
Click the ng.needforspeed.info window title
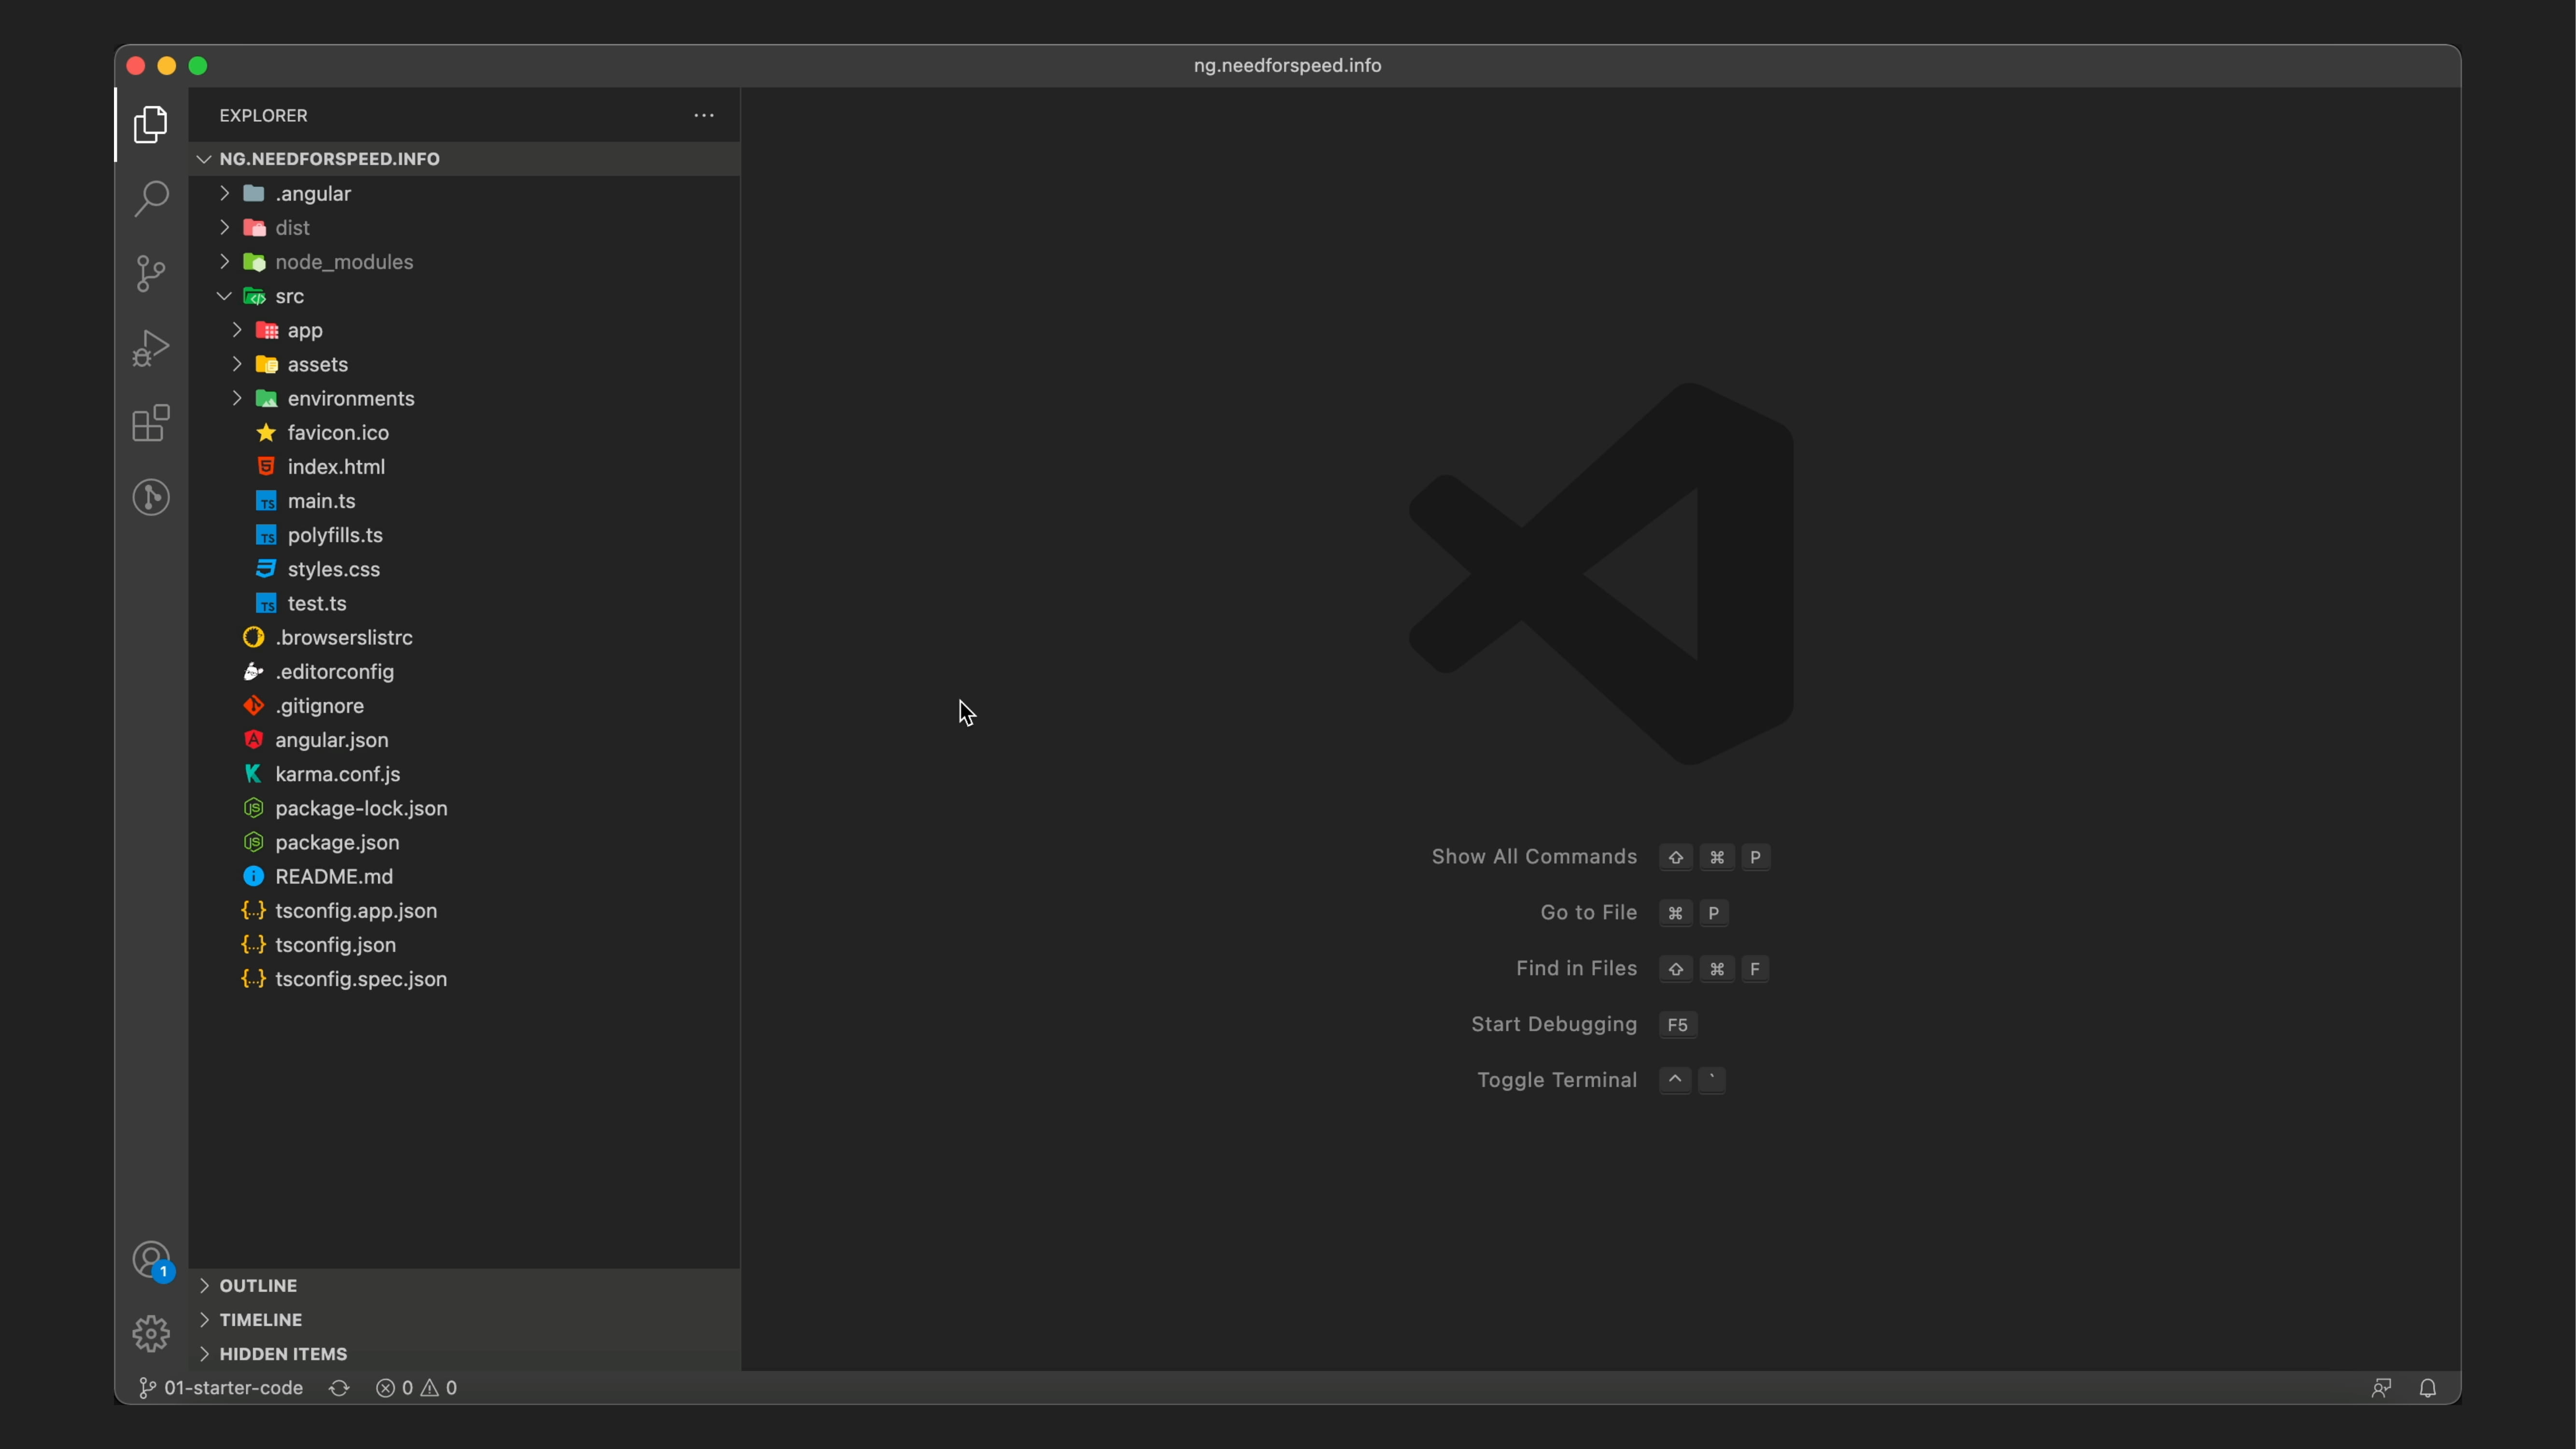(x=1287, y=66)
